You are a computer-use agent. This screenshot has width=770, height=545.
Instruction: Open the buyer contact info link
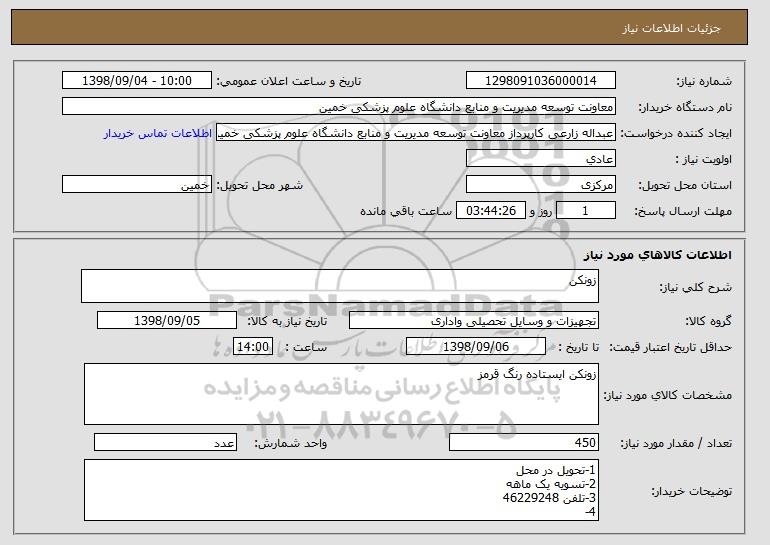pos(158,134)
